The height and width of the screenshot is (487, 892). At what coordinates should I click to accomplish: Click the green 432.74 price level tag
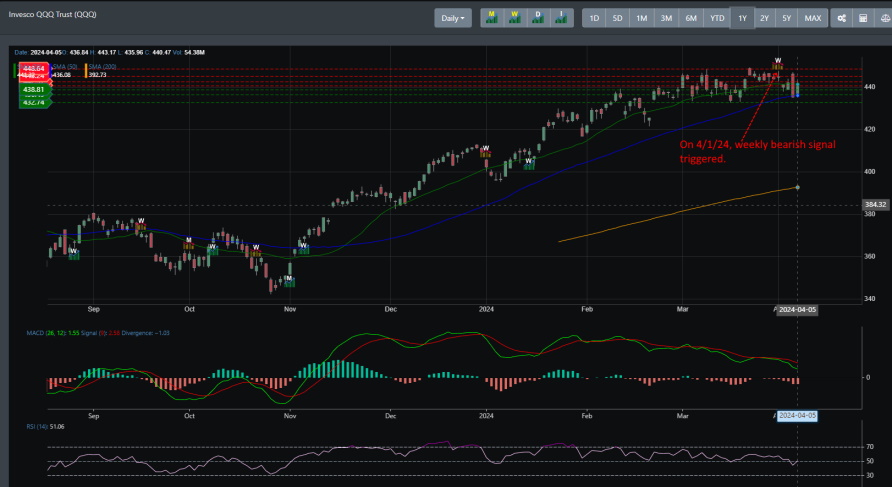point(34,102)
